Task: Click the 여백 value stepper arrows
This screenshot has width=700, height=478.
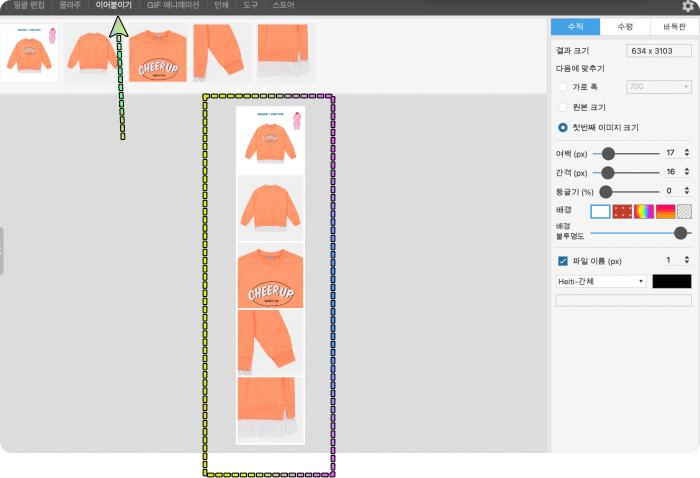Action: pyautogui.click(x=687, y=153)
